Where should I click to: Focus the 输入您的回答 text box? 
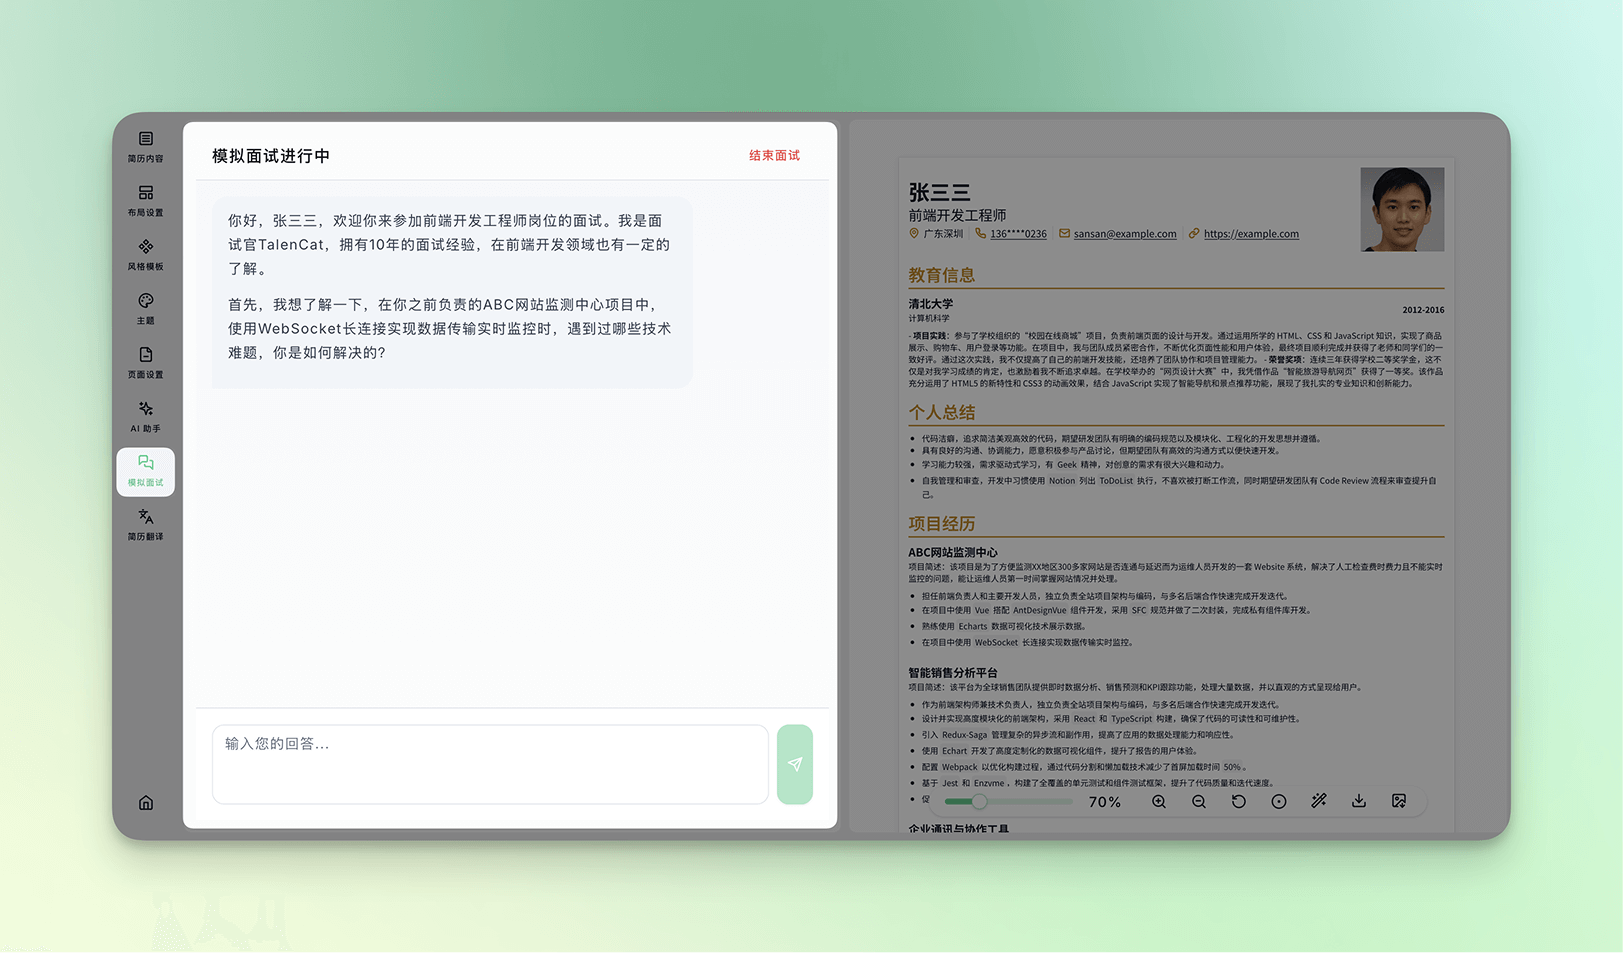(490, 764)
